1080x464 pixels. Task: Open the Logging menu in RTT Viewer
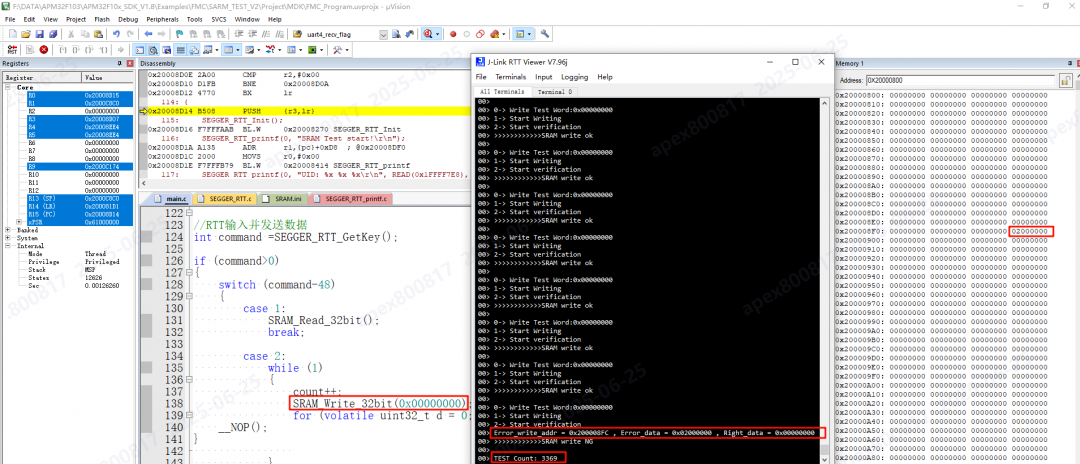pos(575,77)
